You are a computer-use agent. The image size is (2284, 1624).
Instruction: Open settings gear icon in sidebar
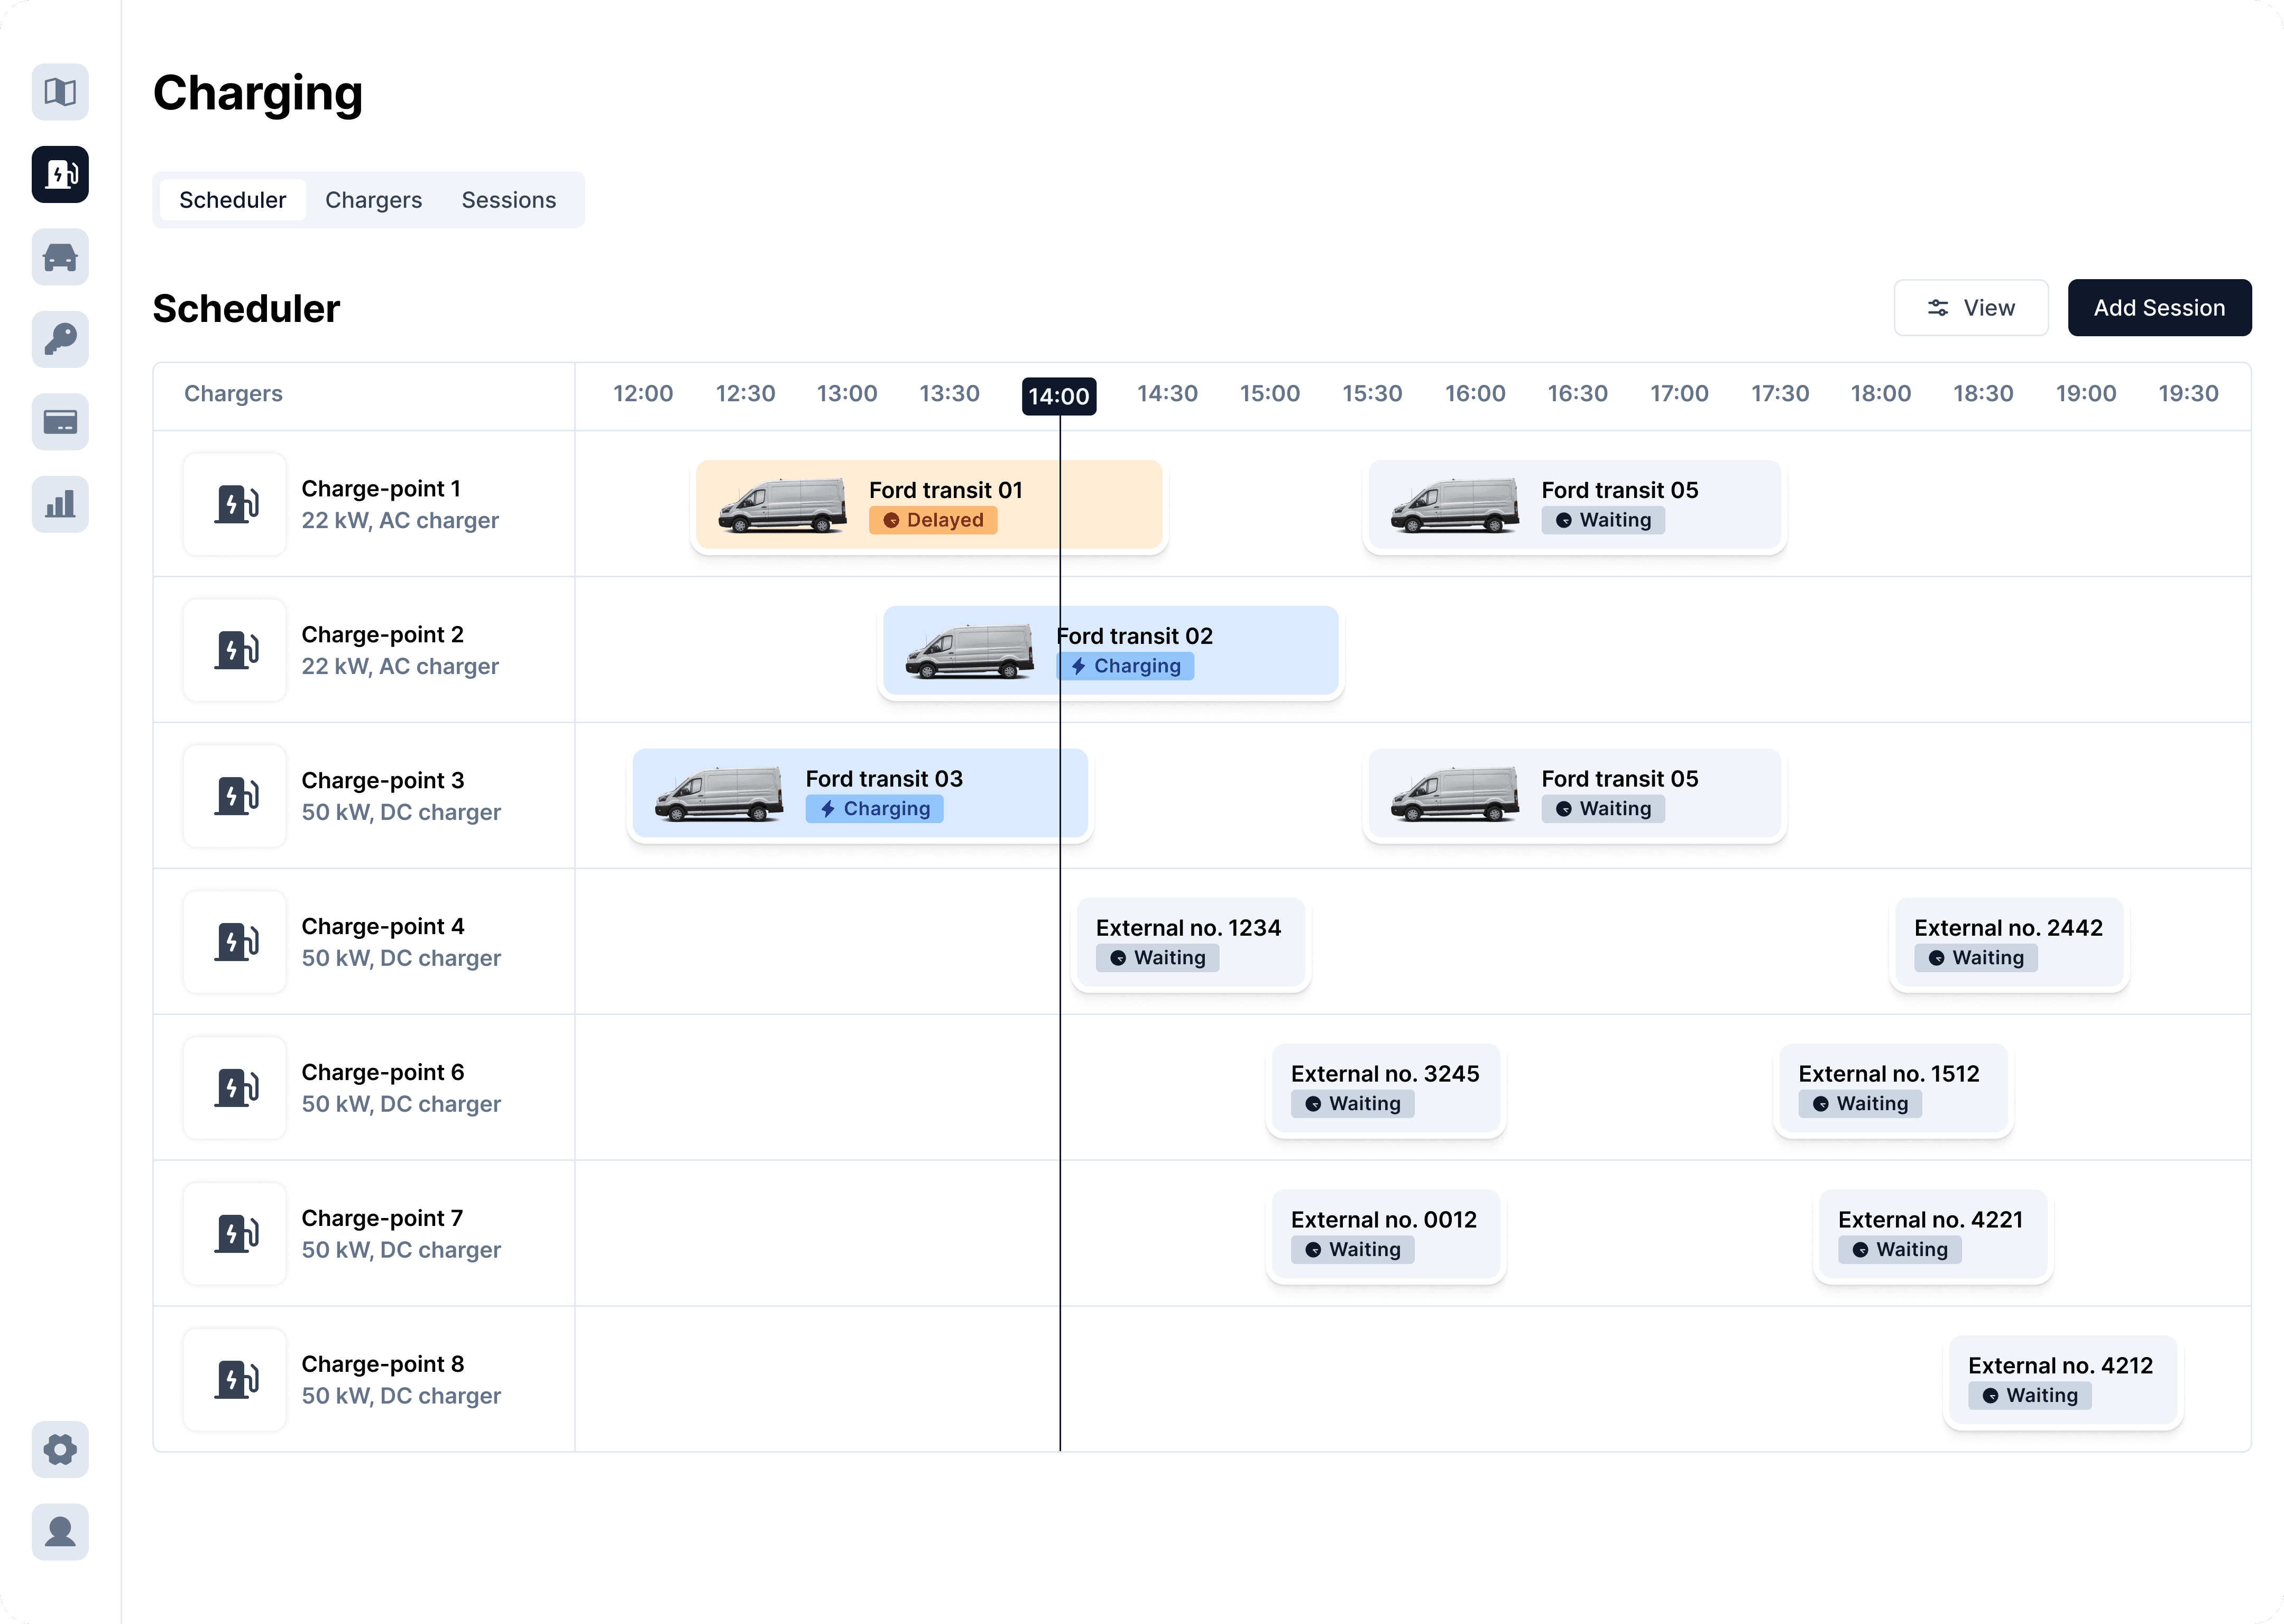click(x=60, y=1449)
